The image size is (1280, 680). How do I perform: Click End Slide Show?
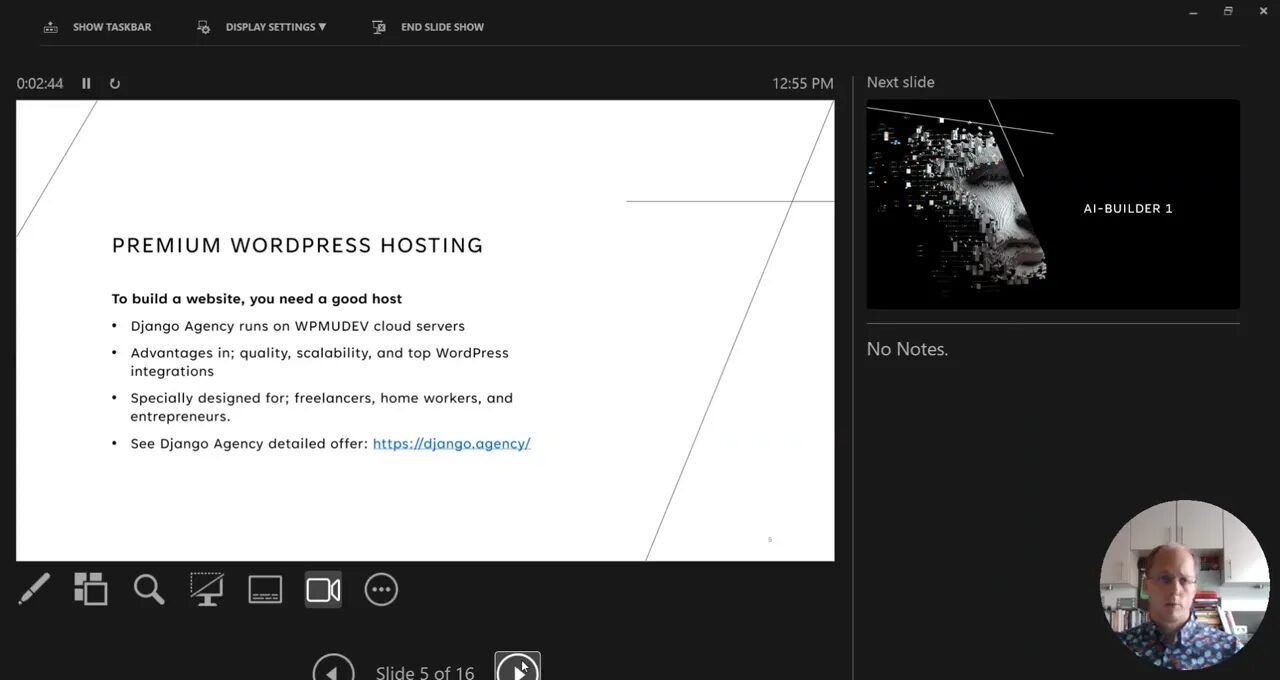pos(428,27)
